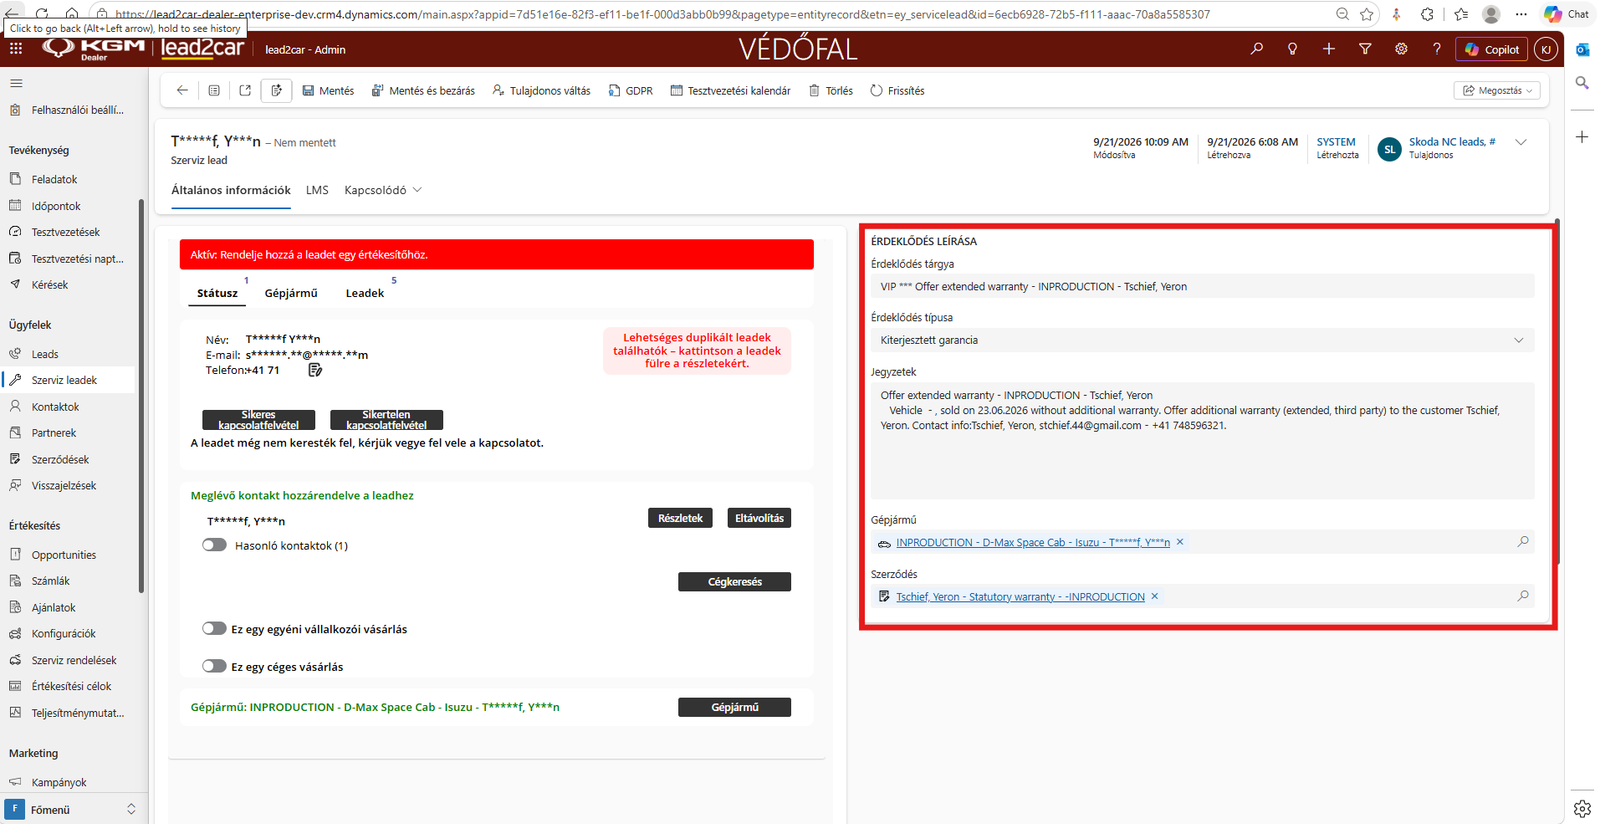Expand the record header details chevron
This screenshot has width=1600, height=824.
1521,142
